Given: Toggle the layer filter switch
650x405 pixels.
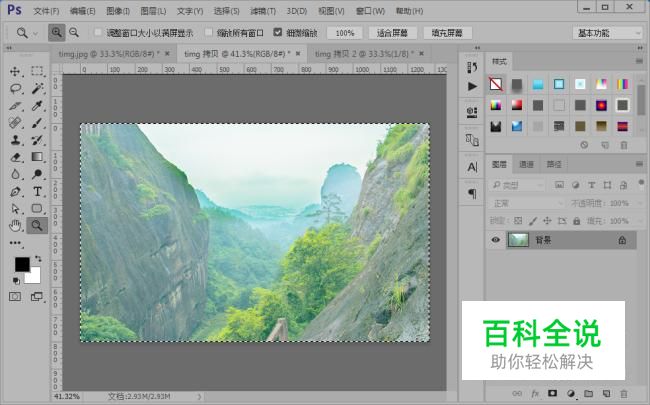Looking at the screenshot, I should [641, 184].
